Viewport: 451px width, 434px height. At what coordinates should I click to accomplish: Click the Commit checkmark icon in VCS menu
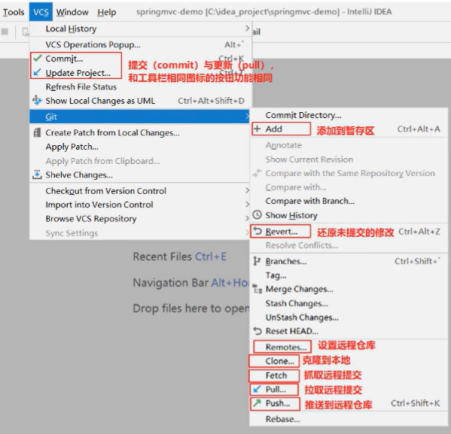(x=38, y=58)
